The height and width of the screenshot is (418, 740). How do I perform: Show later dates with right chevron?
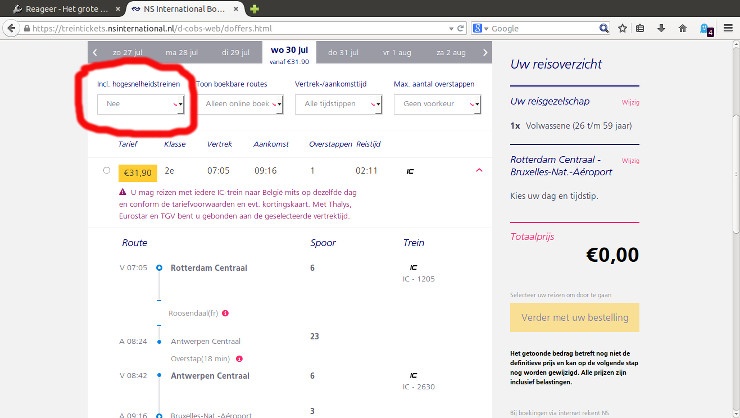coord(485,52)
